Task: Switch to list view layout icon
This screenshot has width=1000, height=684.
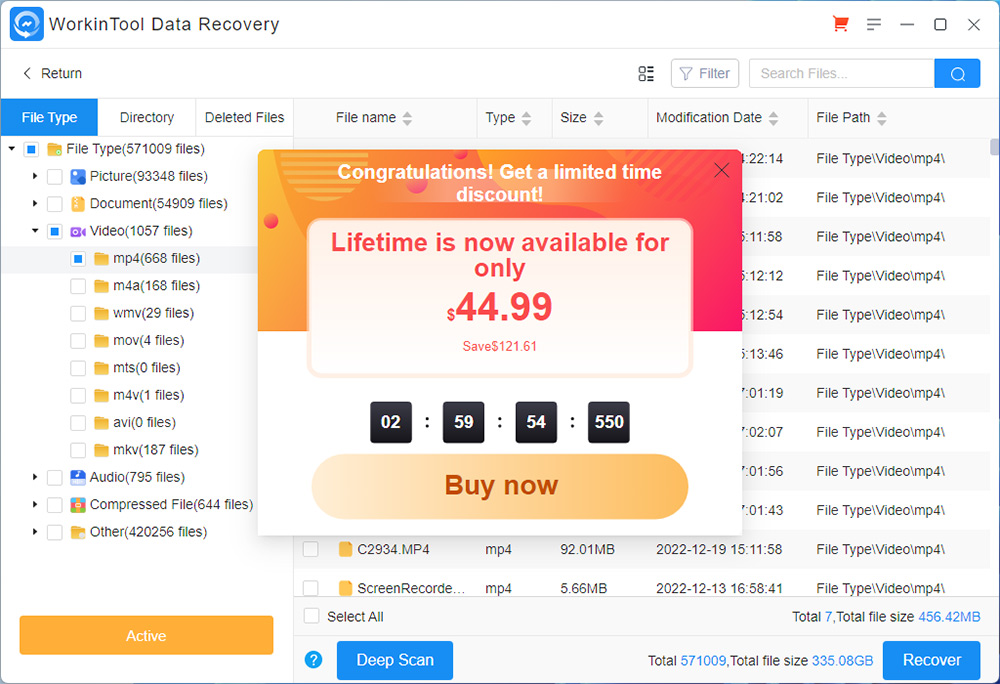Action: tap(646, 73)
